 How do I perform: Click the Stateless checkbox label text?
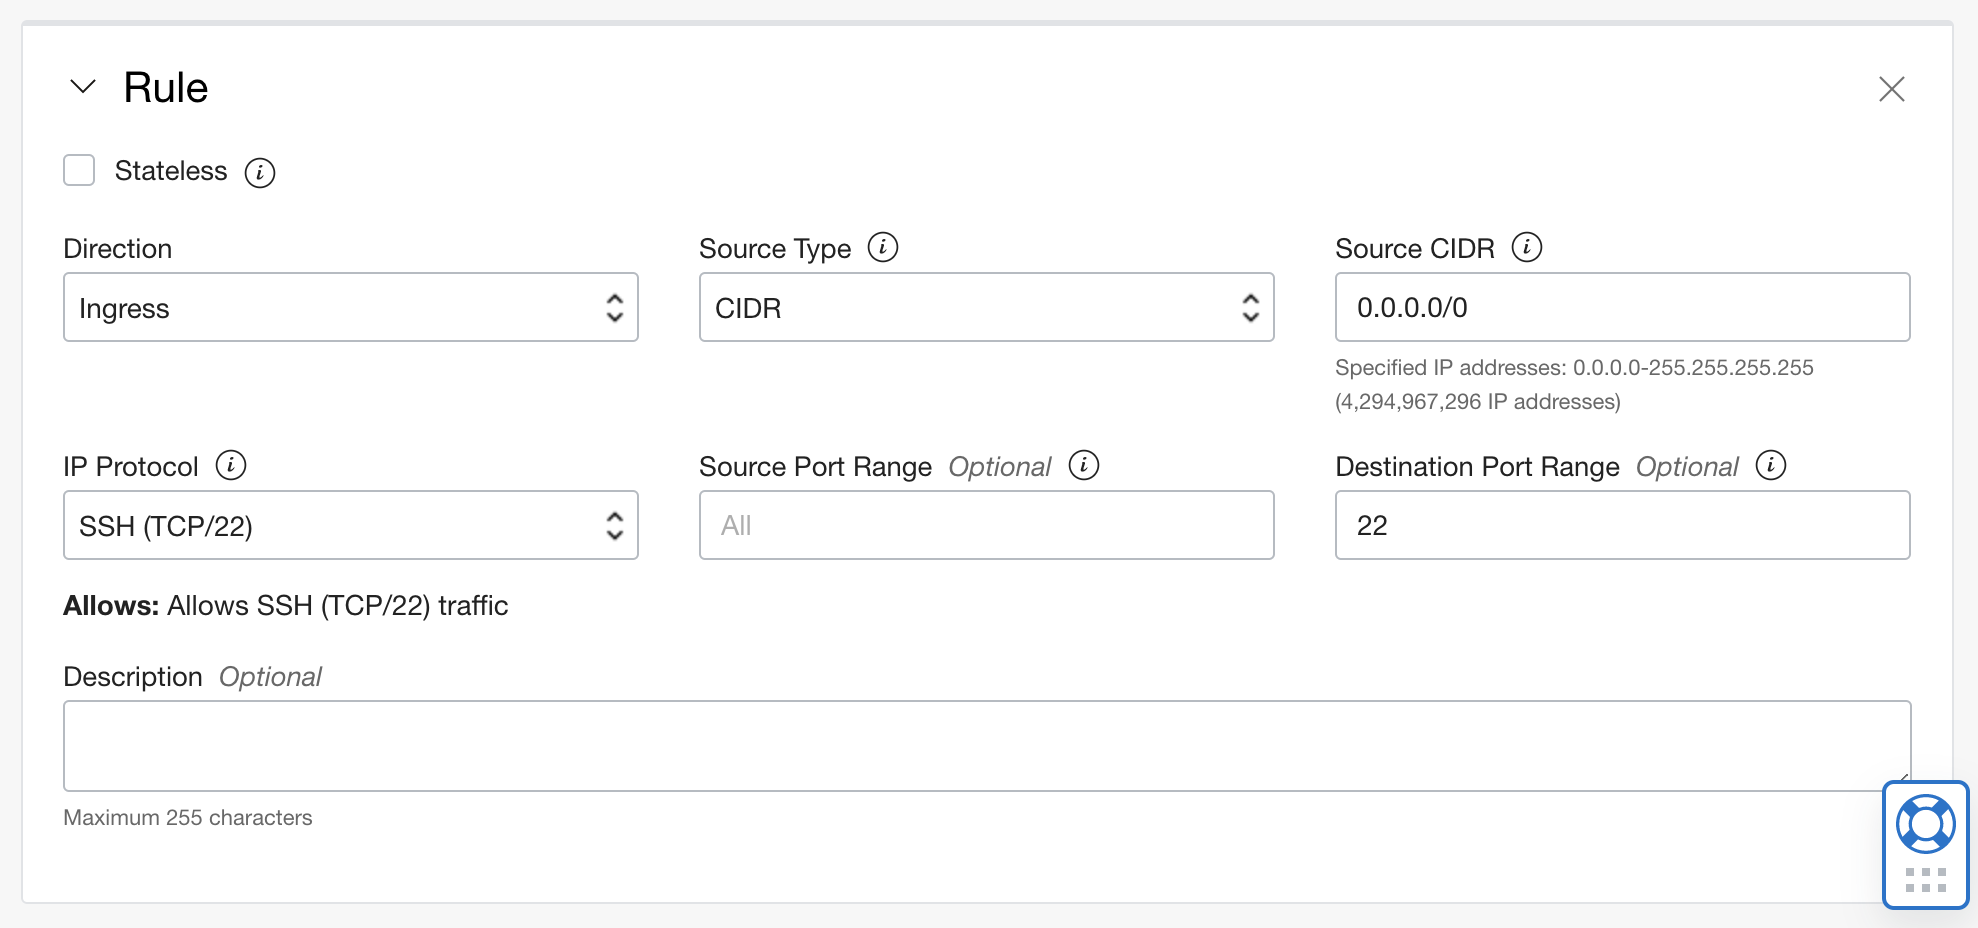point(171,171)
